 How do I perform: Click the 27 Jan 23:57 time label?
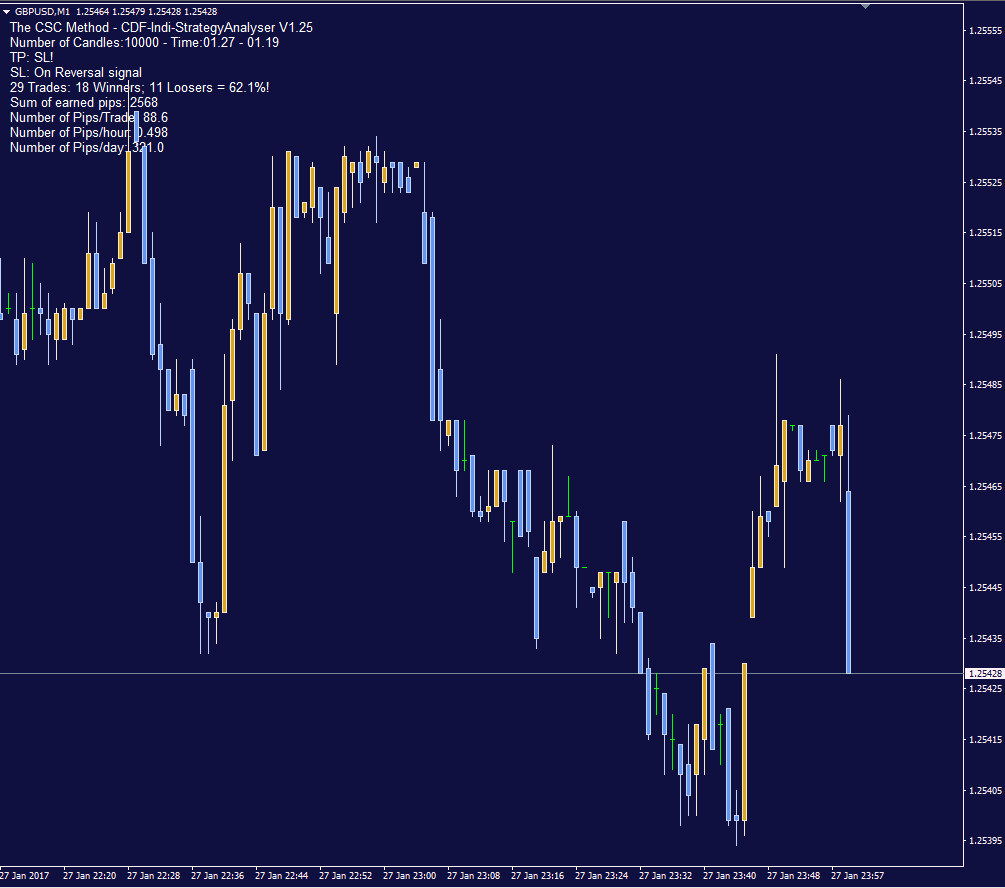point(857,875)
